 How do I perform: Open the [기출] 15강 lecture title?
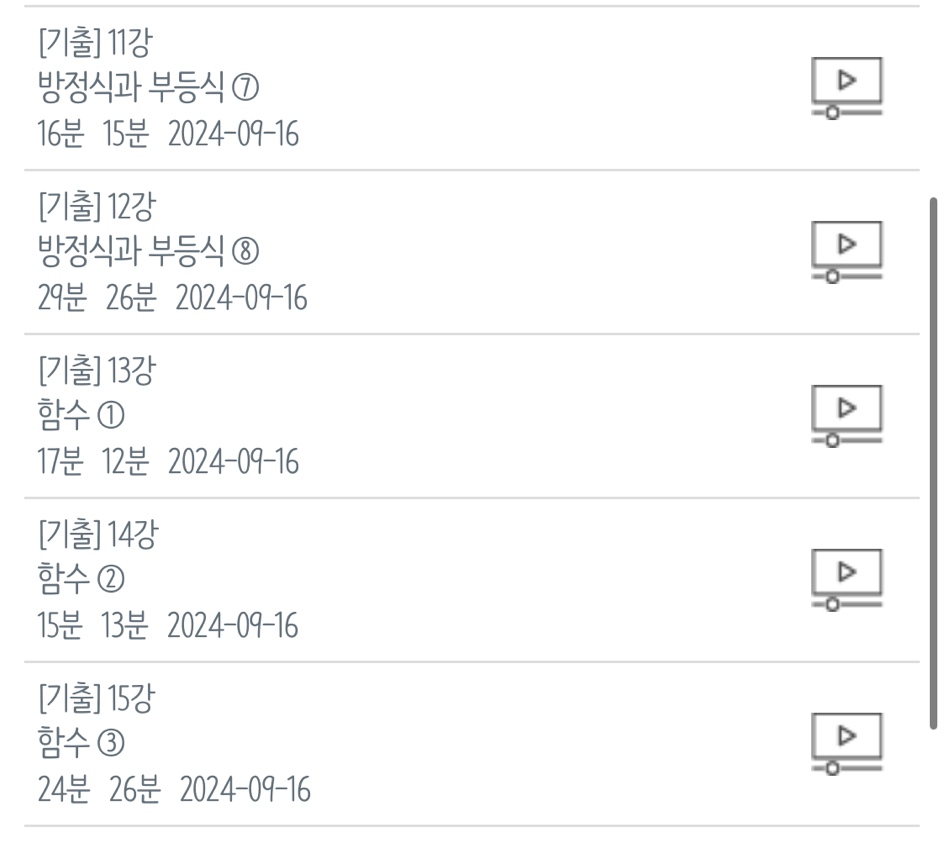point(97,699)
